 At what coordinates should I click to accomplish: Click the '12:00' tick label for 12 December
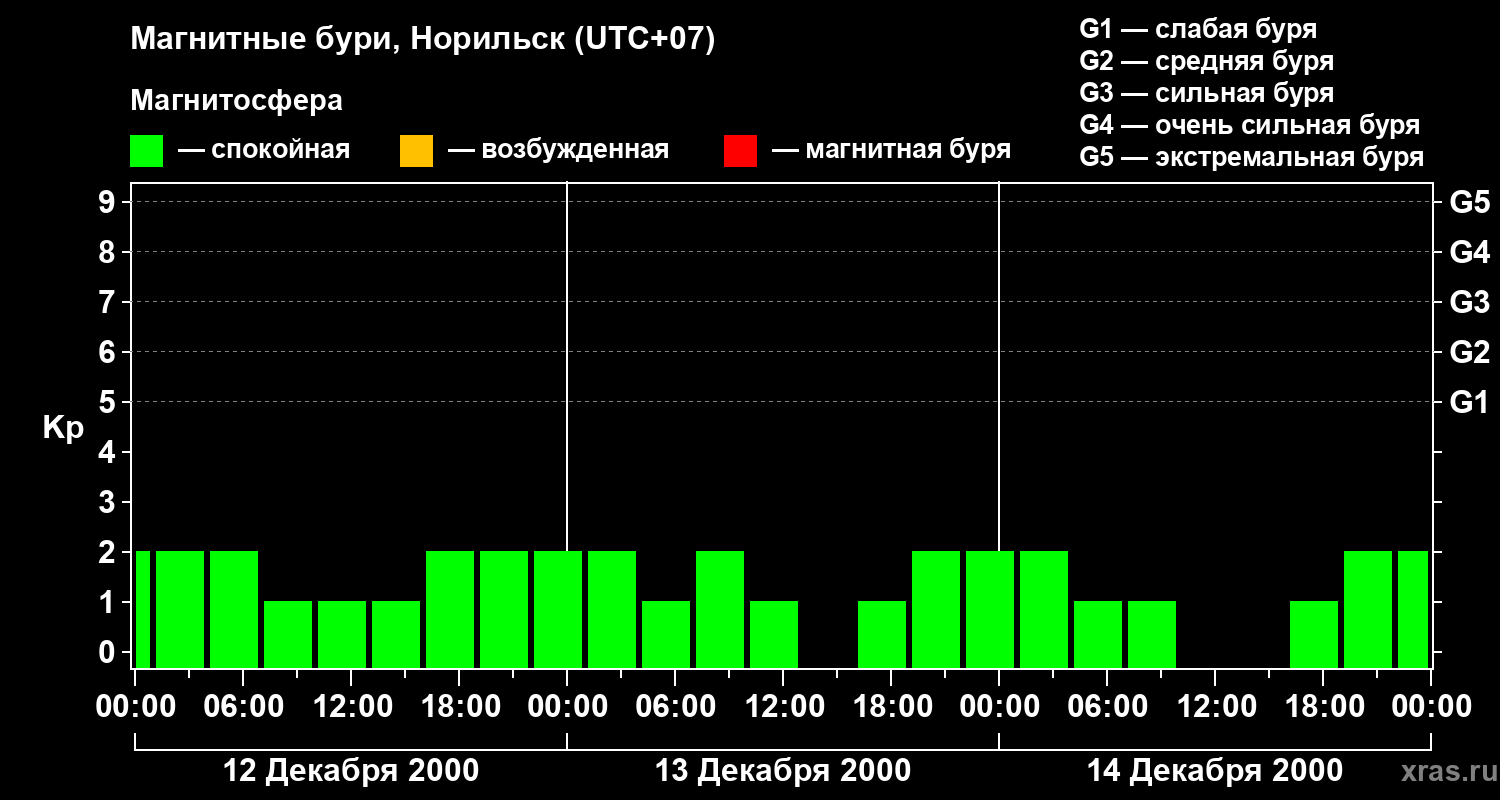pos(351,706)
